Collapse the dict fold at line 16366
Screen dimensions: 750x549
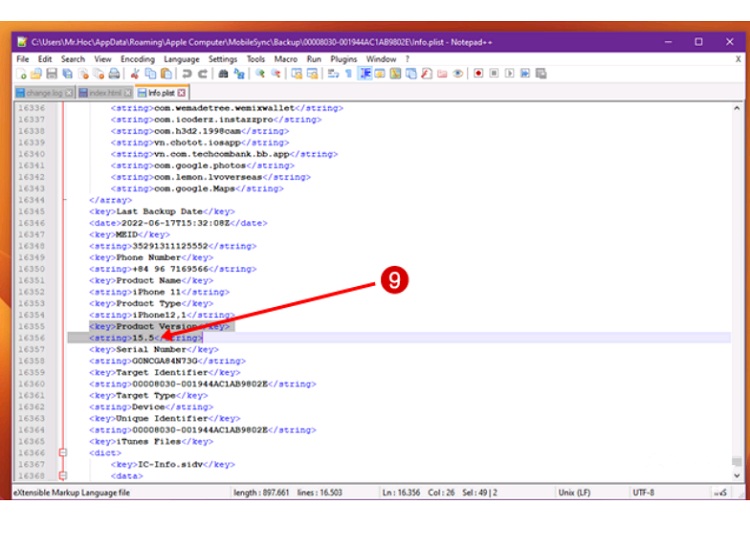click(63, 452)
